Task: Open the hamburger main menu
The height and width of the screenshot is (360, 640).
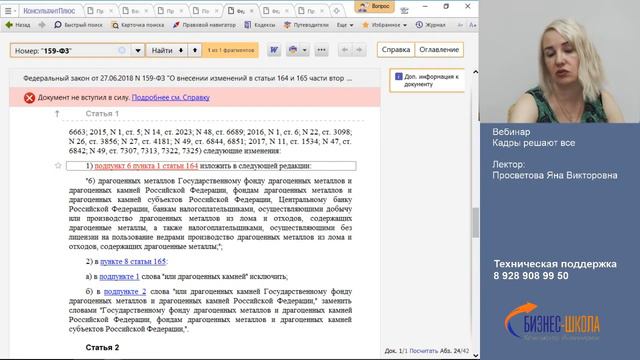Action: 8,11
